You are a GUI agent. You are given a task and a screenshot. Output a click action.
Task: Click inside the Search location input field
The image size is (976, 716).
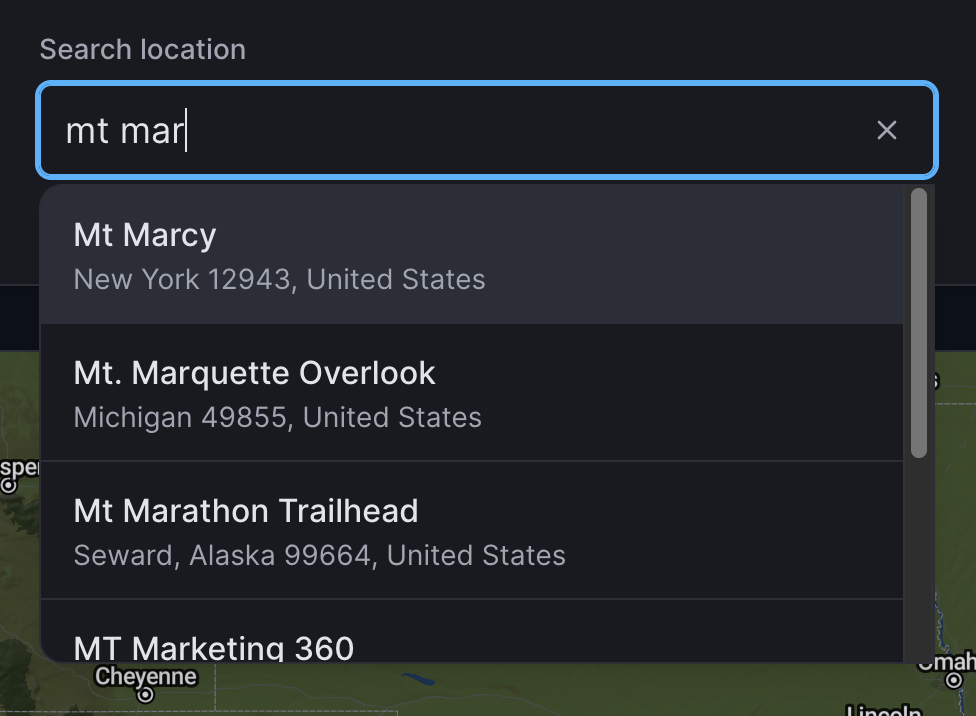coord(500,130)
